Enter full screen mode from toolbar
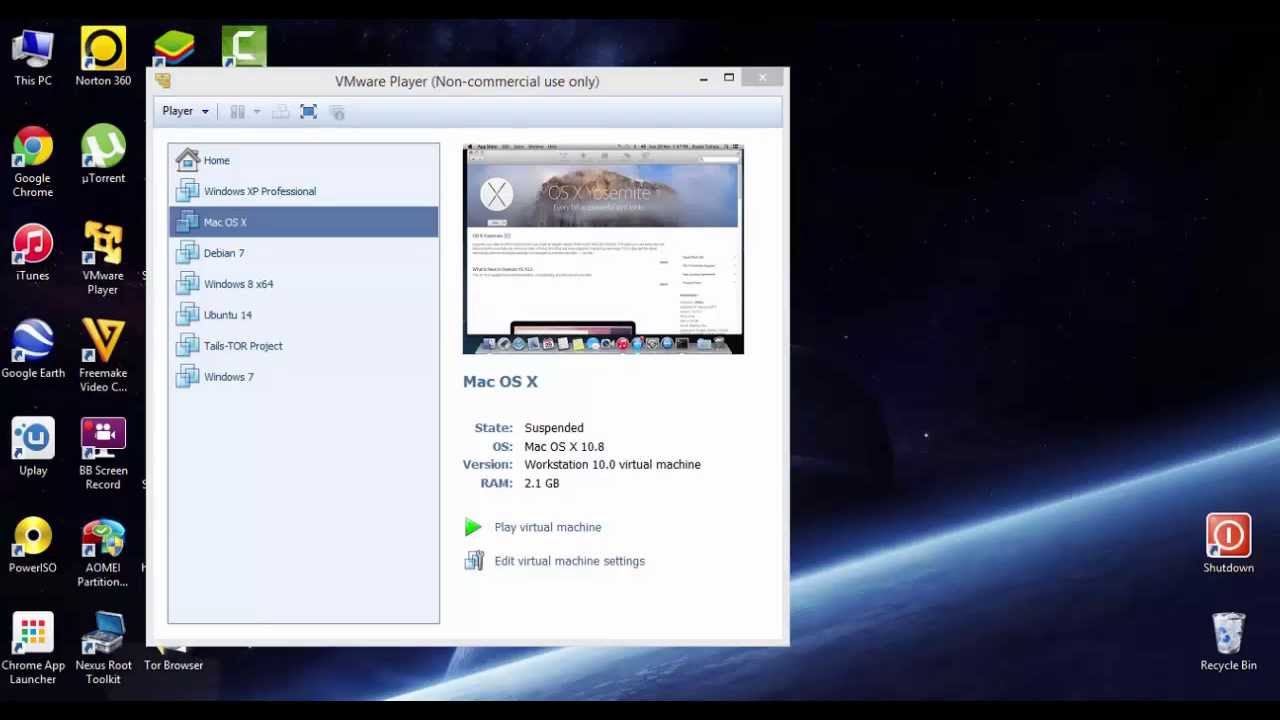The width and height of the screenshot is (1280, 720). tap(308, 112)
